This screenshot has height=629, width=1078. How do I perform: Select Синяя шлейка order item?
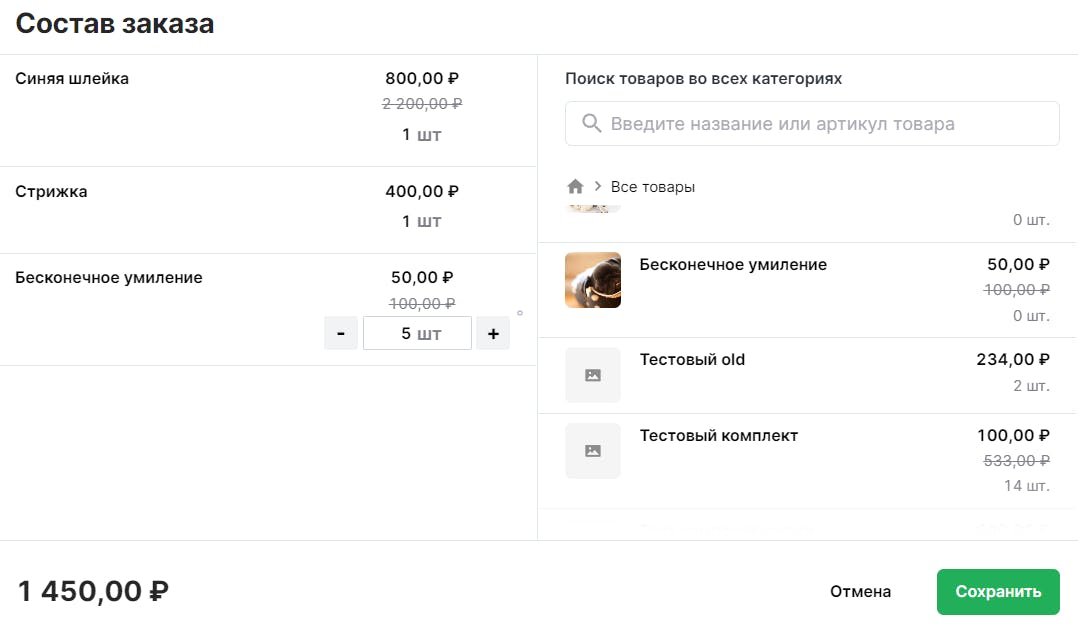click(x=268, y=111)
